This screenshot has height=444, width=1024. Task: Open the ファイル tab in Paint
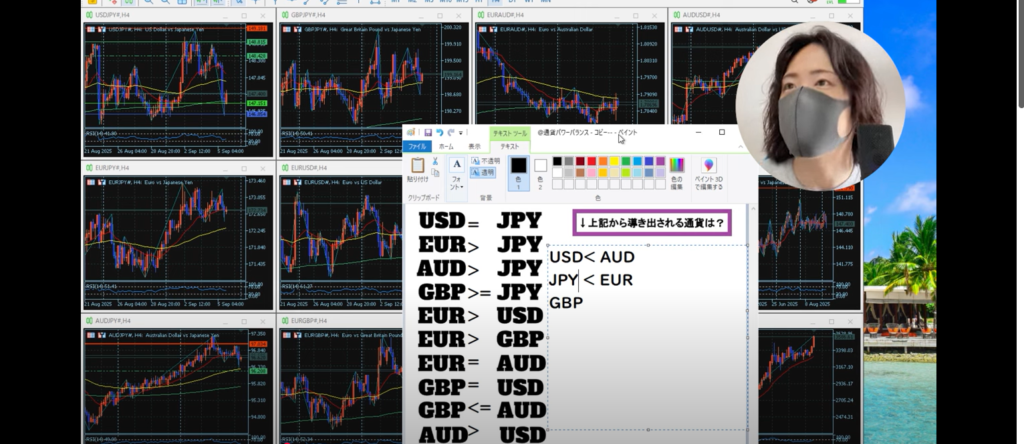click(x=417, y=146)
